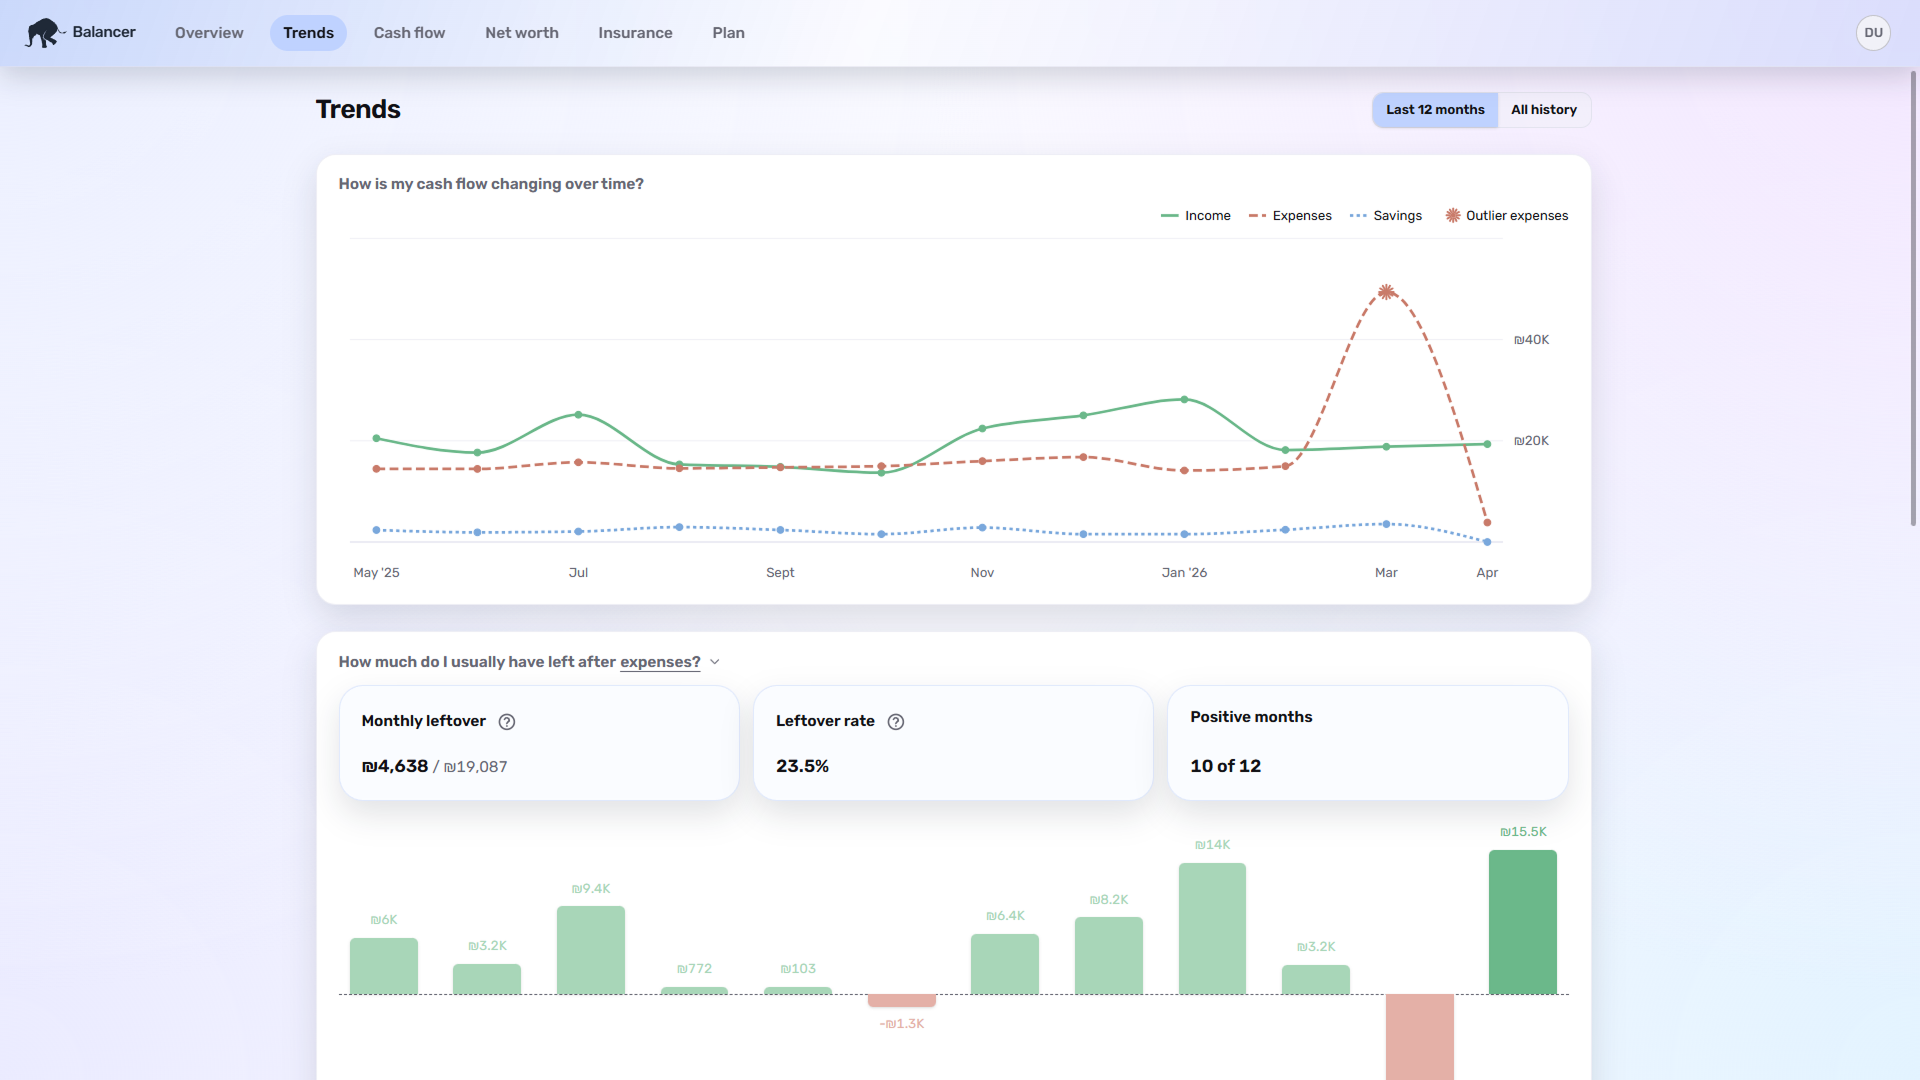This screenshot has height=1080, width=1920.
Task: Expand the chevron next to expenses
Action: click(715, 662)
